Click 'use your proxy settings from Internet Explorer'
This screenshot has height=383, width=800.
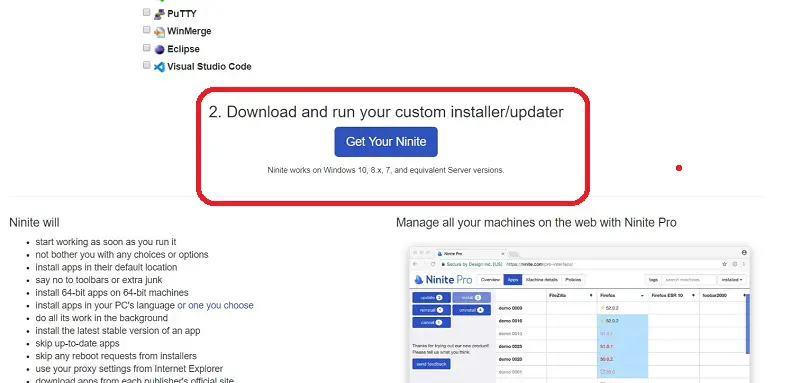129,369
